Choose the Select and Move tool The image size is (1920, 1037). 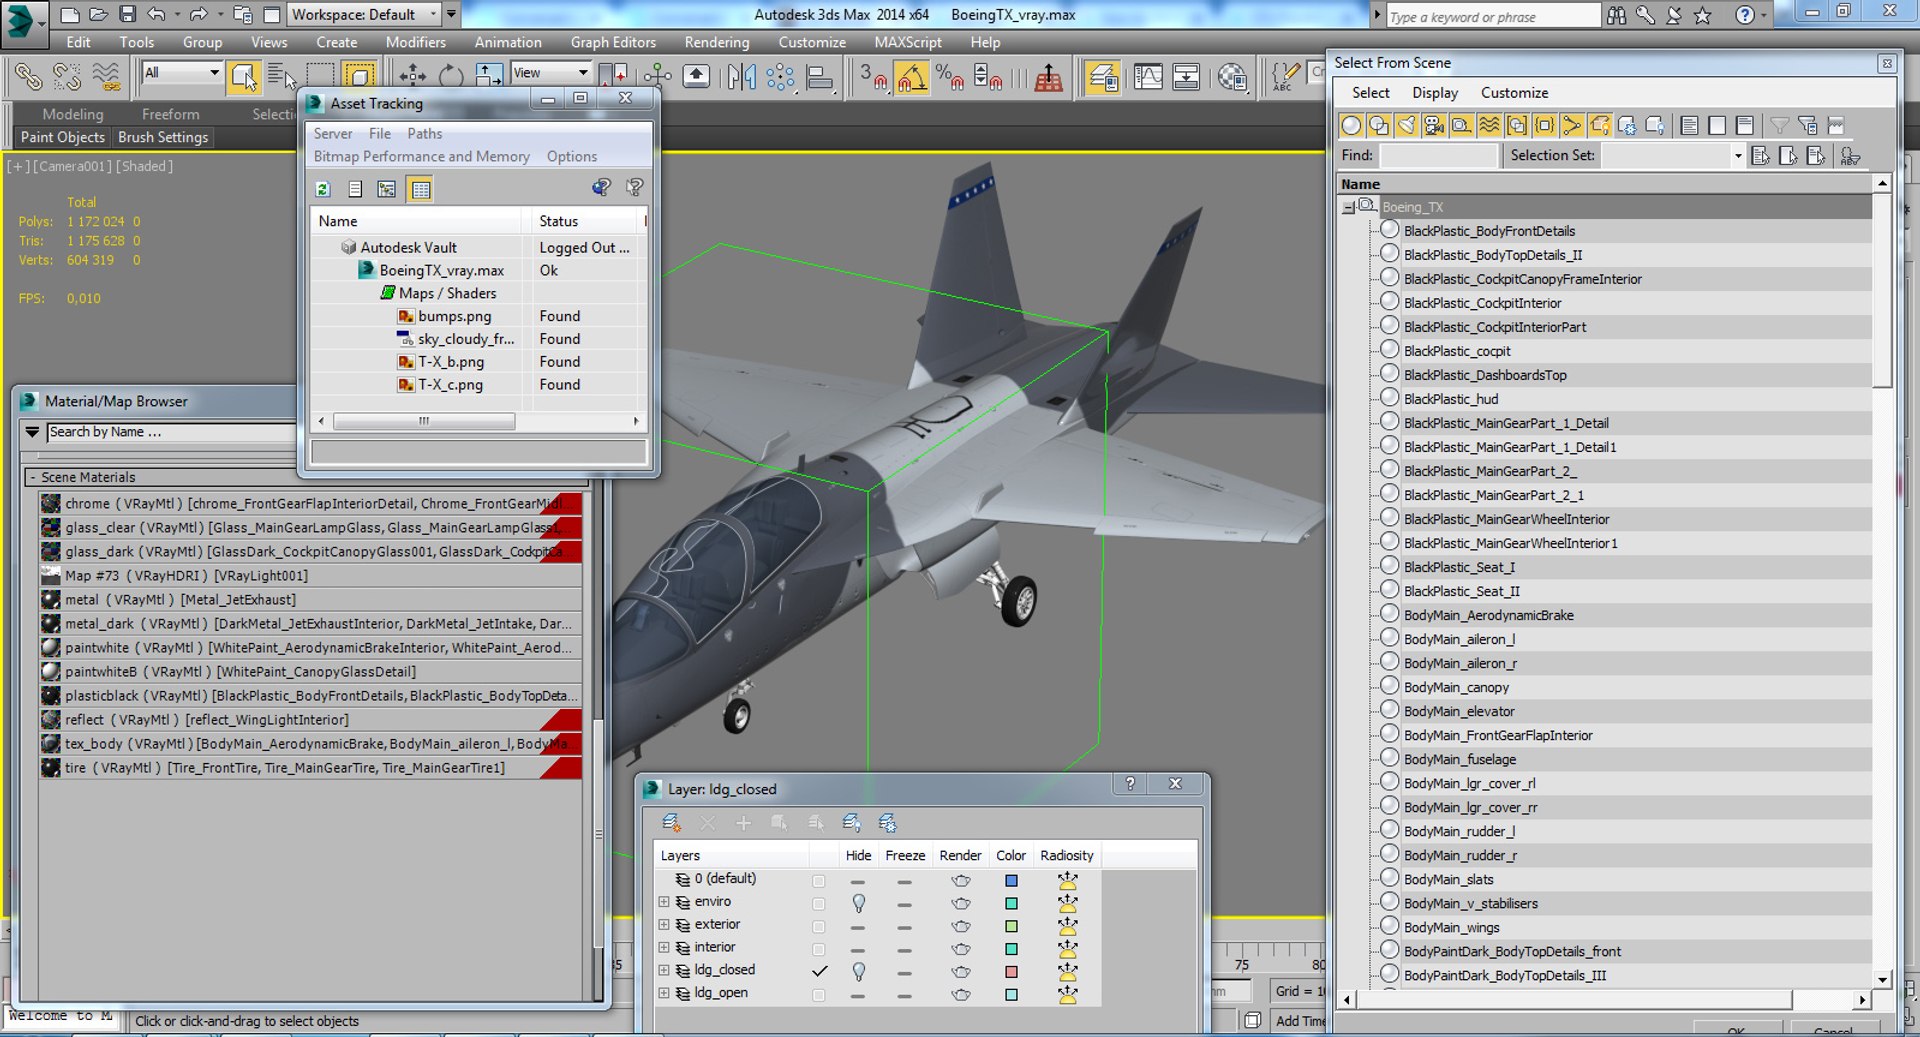point(412,77)
